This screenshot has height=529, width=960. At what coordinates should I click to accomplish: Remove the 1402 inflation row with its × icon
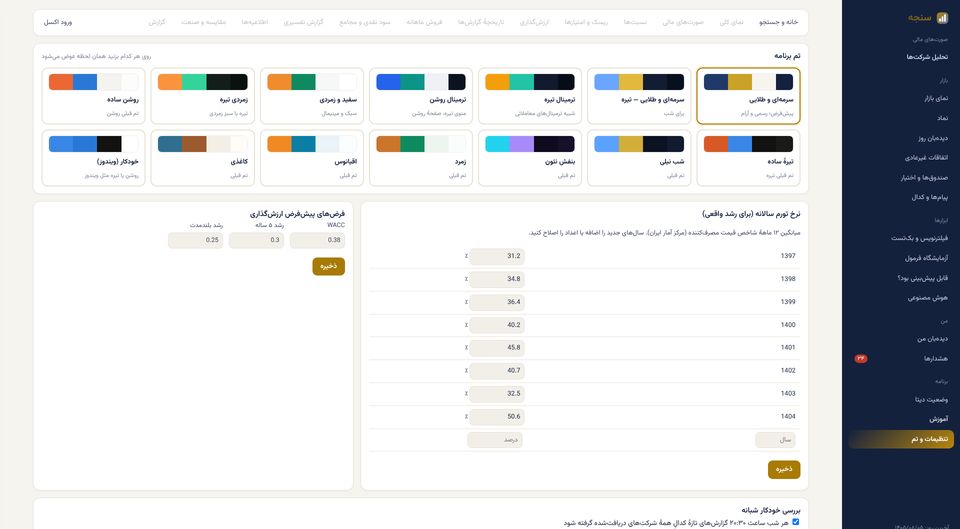(467, 371)
